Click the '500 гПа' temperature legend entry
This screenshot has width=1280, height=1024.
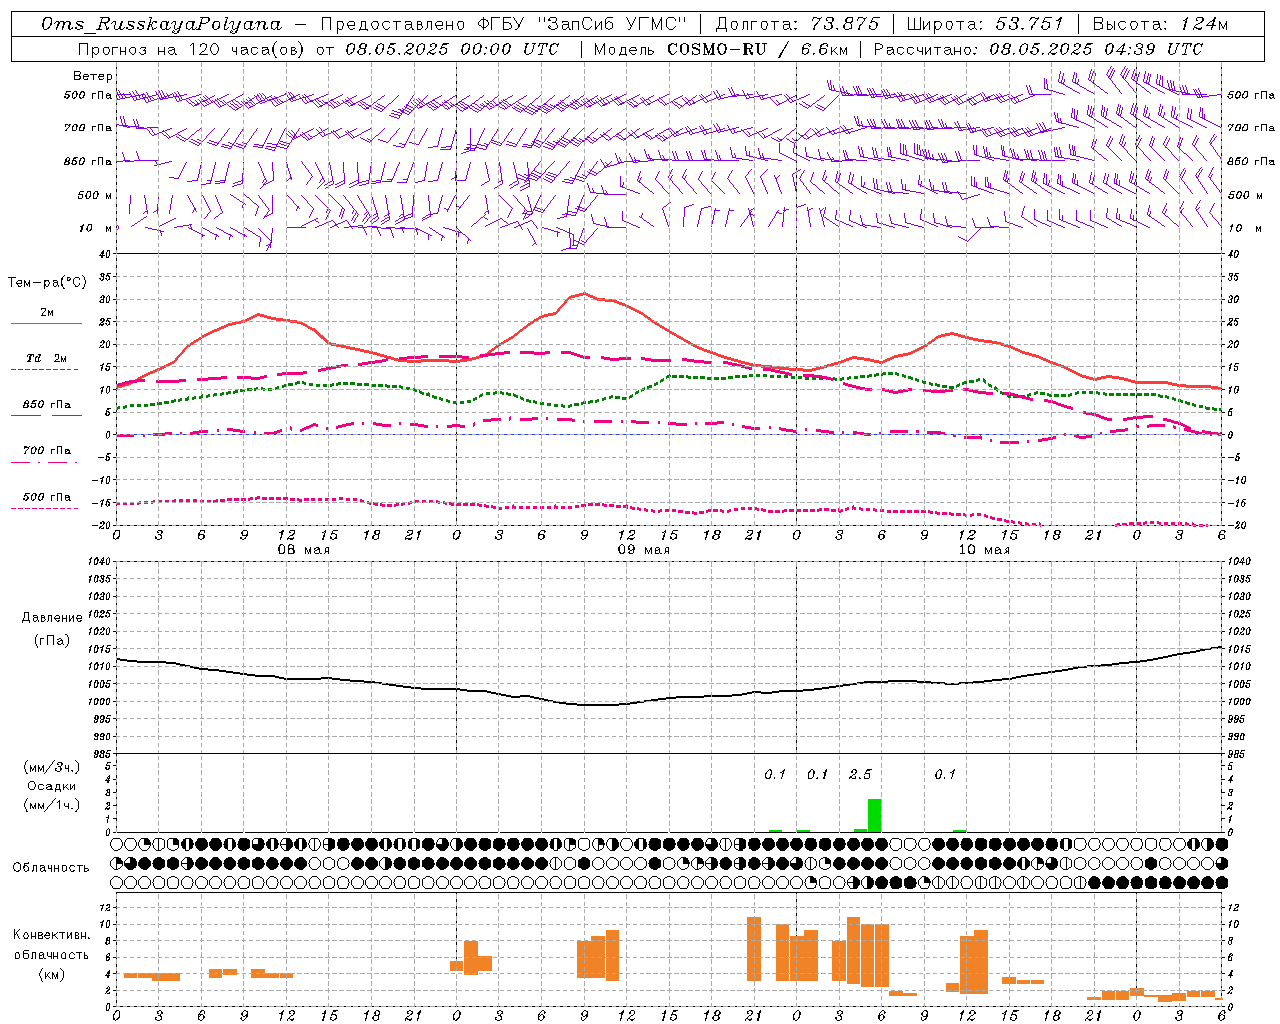point(46,497)
